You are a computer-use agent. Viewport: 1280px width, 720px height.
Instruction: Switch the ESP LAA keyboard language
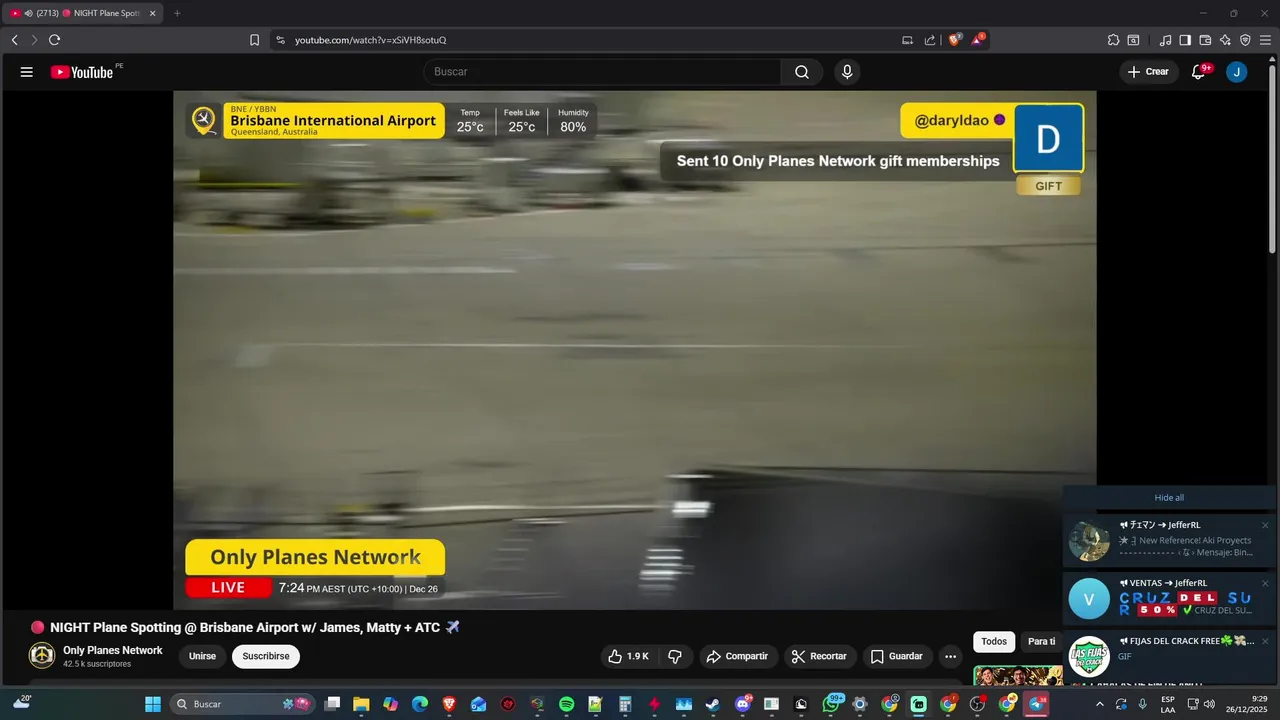point(1168,704)
